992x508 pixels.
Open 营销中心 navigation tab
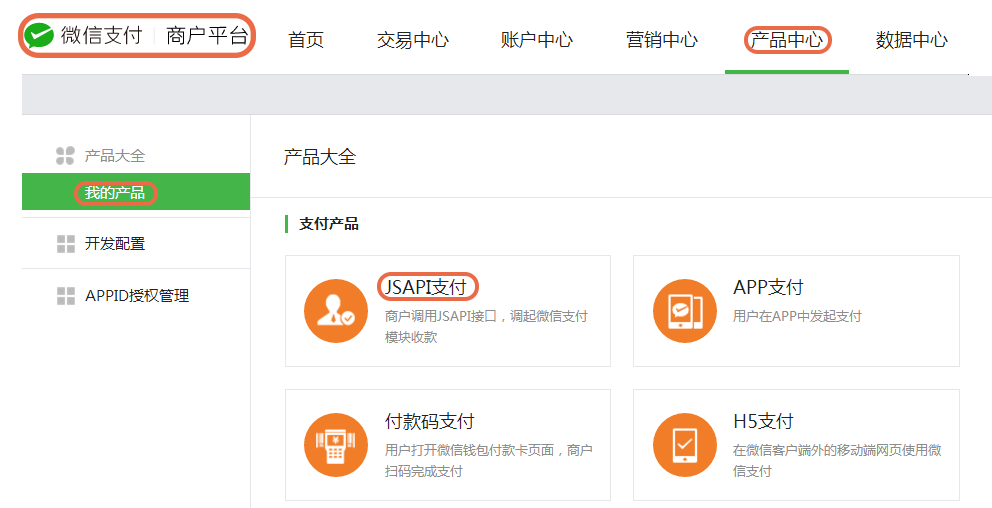(x=662, y=40)
